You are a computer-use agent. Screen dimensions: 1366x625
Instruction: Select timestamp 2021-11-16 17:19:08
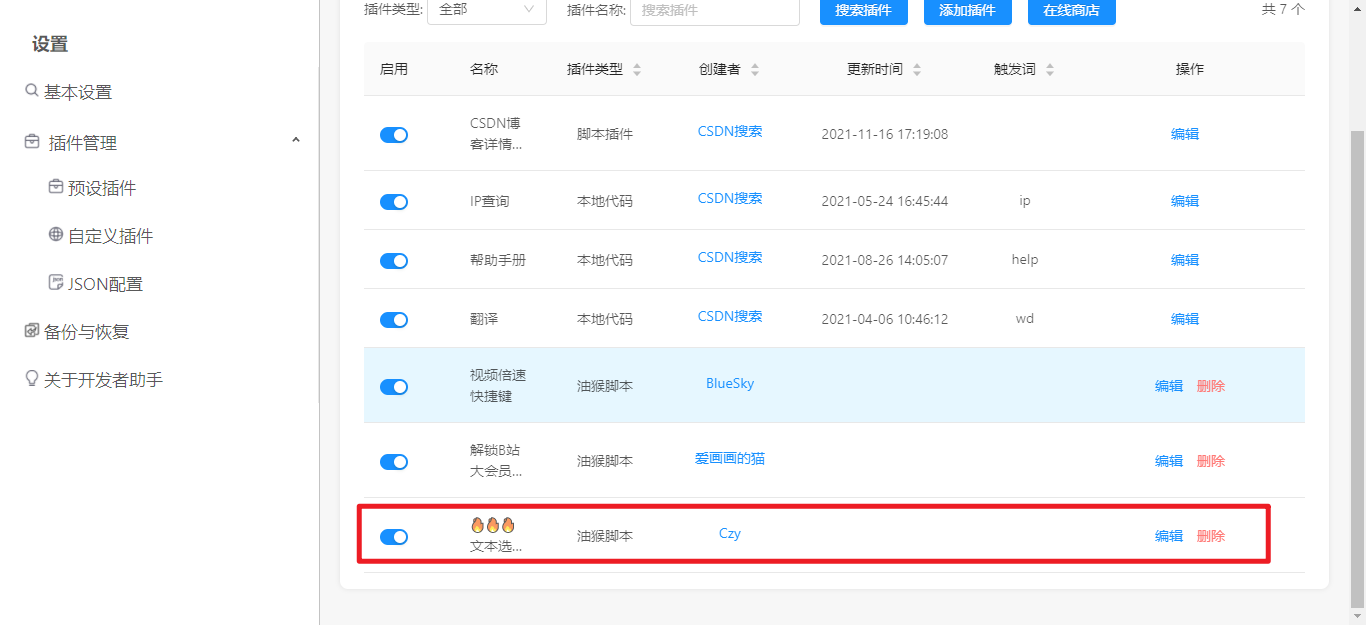pyautogui.click(x=885, y=134)
